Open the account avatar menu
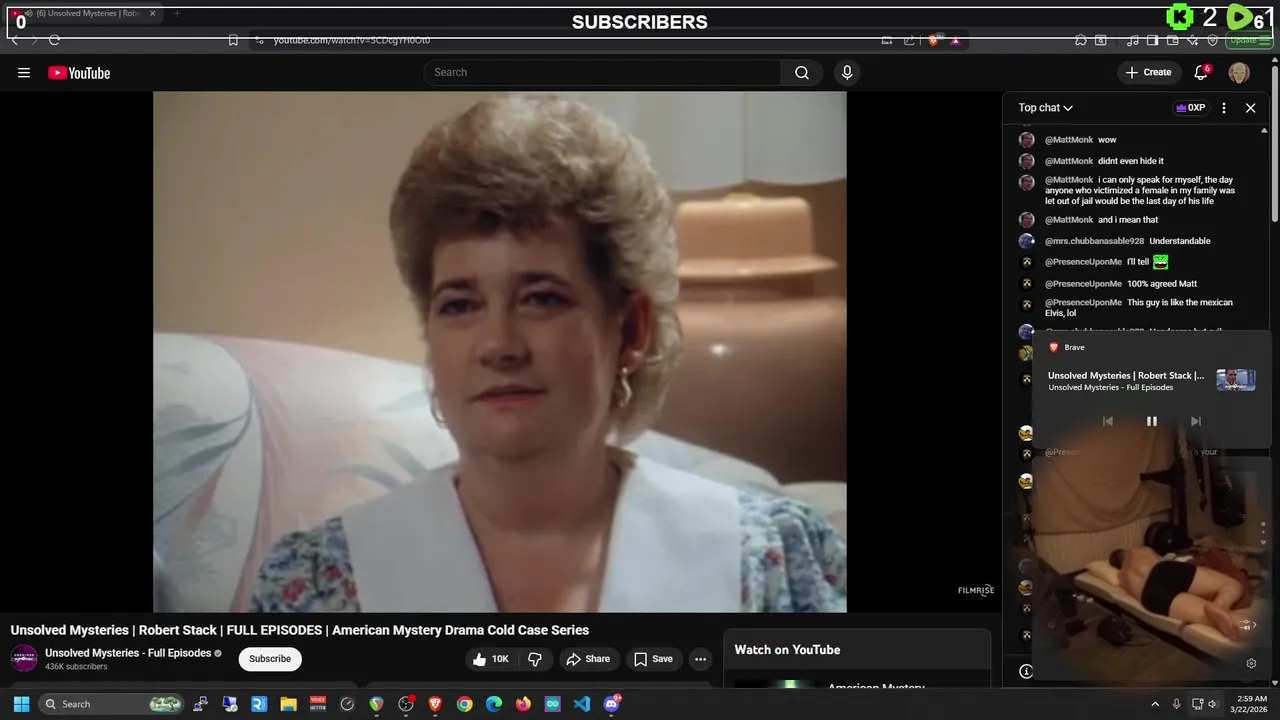Image resolution: width=1280 pixels, height=720 pixels. point(1239,73)
